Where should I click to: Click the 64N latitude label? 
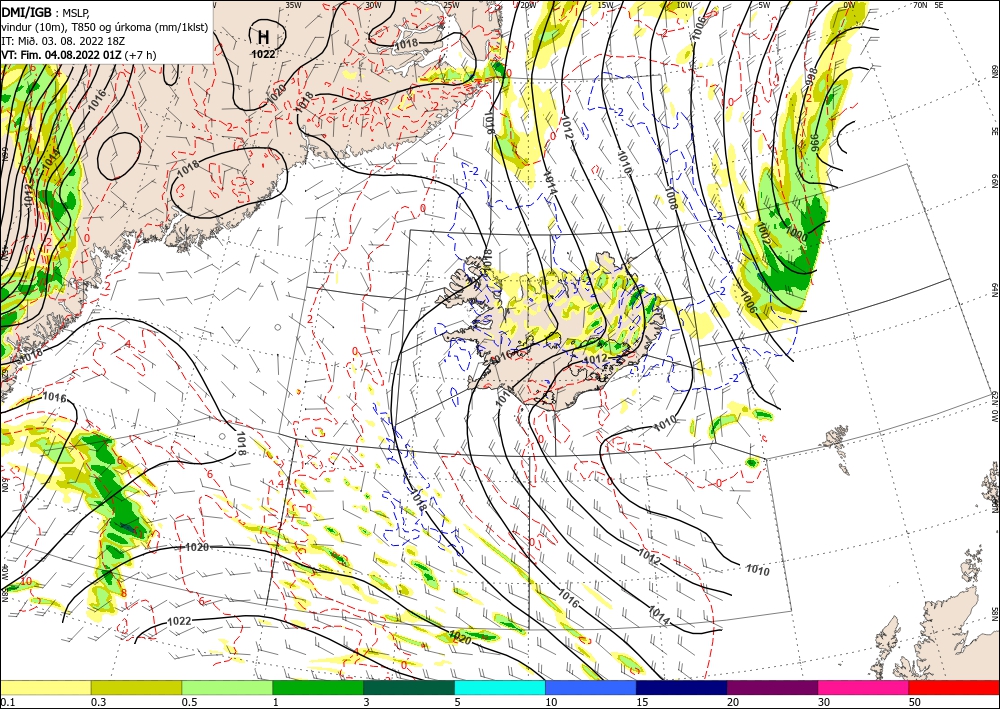coord(994,289)
